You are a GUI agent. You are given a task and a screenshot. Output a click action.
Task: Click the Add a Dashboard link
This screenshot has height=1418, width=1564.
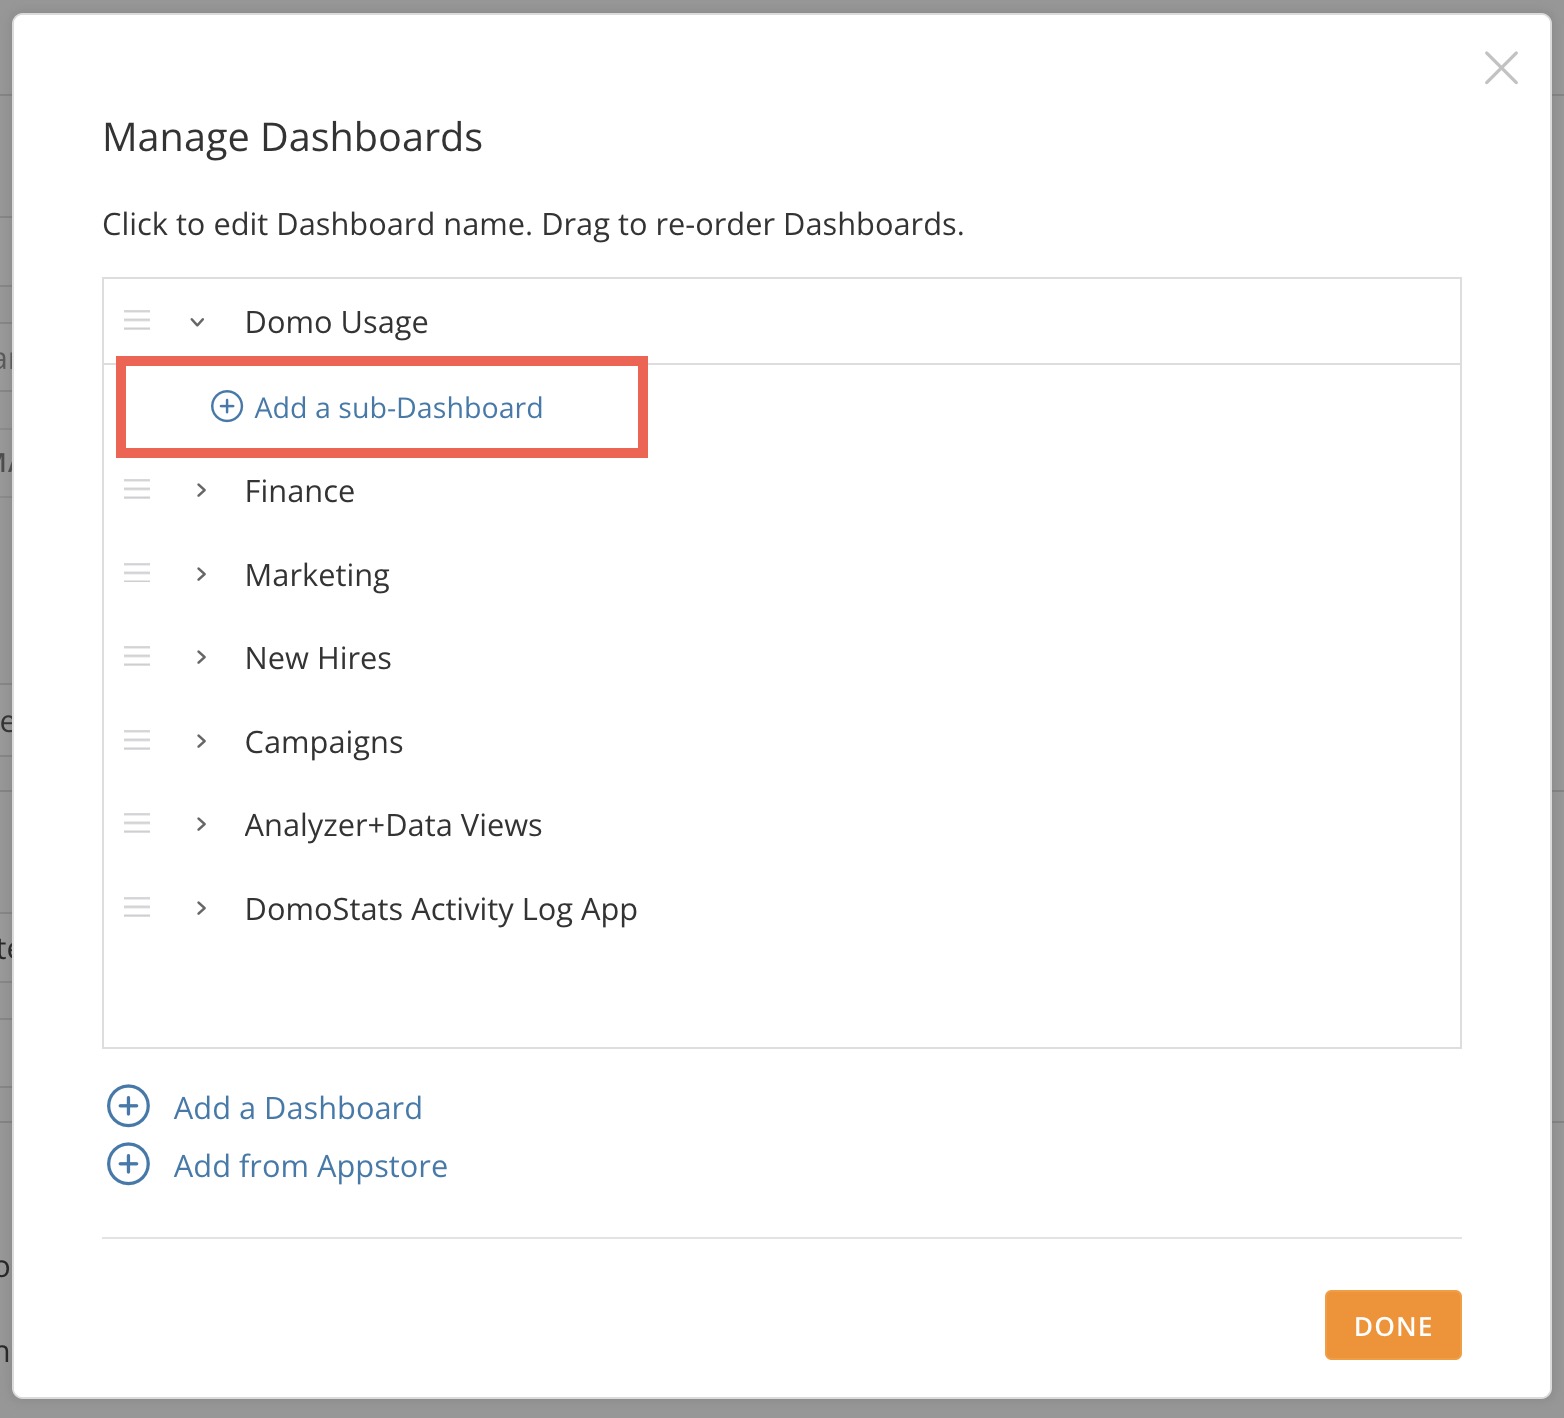(x=298, y=1108)
